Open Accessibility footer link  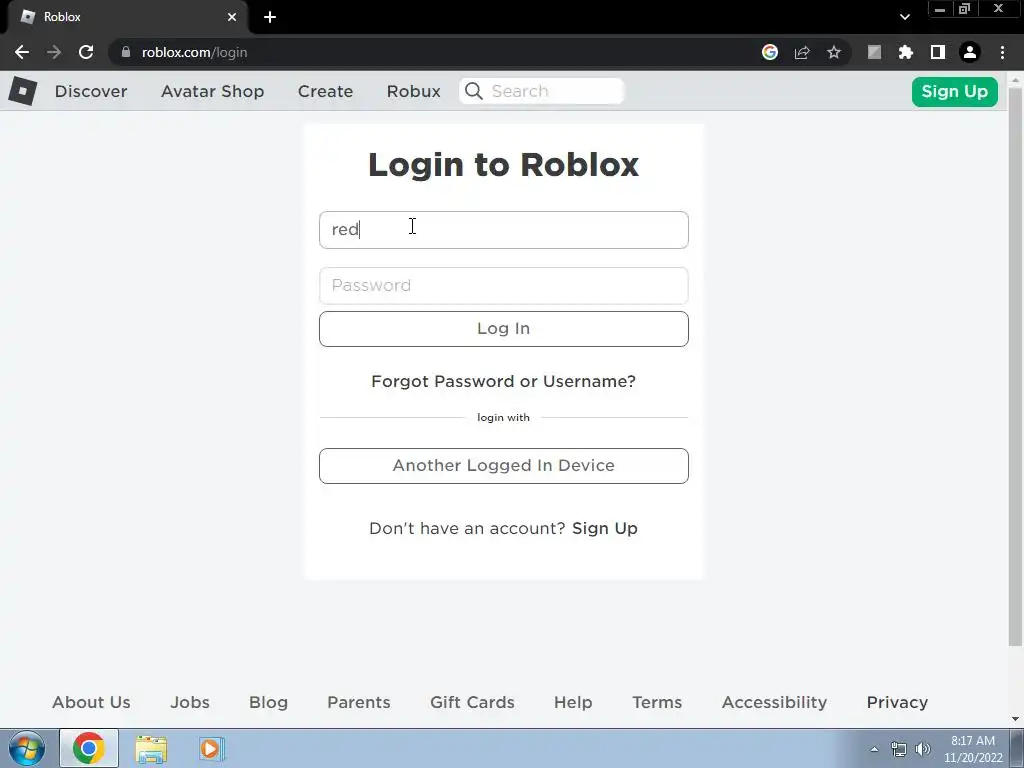[774, 702]
